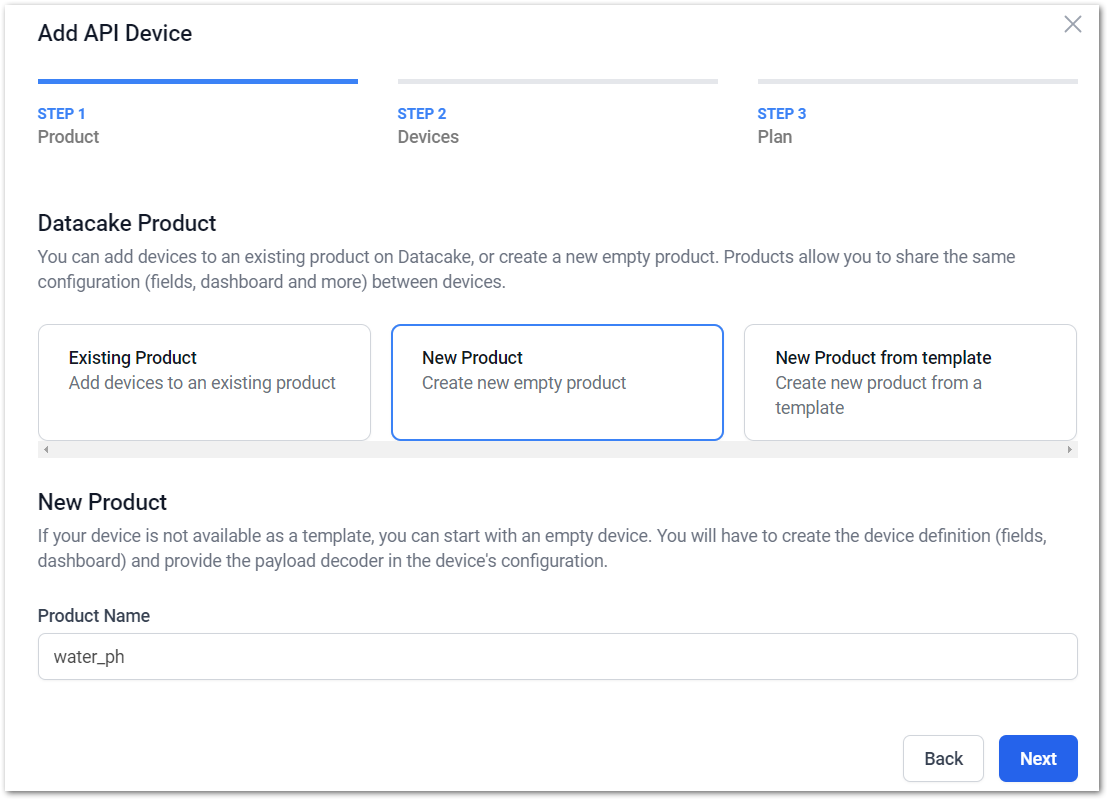Focus the Product Name input field
1108x800 pixels.
pyautogui.click(x=558, y=657)
